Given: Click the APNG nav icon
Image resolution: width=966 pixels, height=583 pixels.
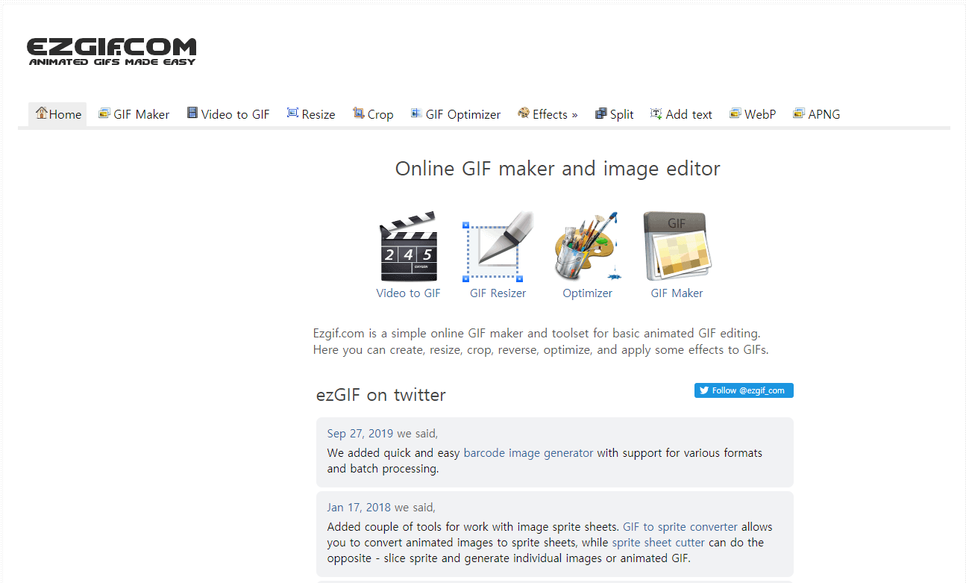Looking at the screenshot, I should pos(798,113).
